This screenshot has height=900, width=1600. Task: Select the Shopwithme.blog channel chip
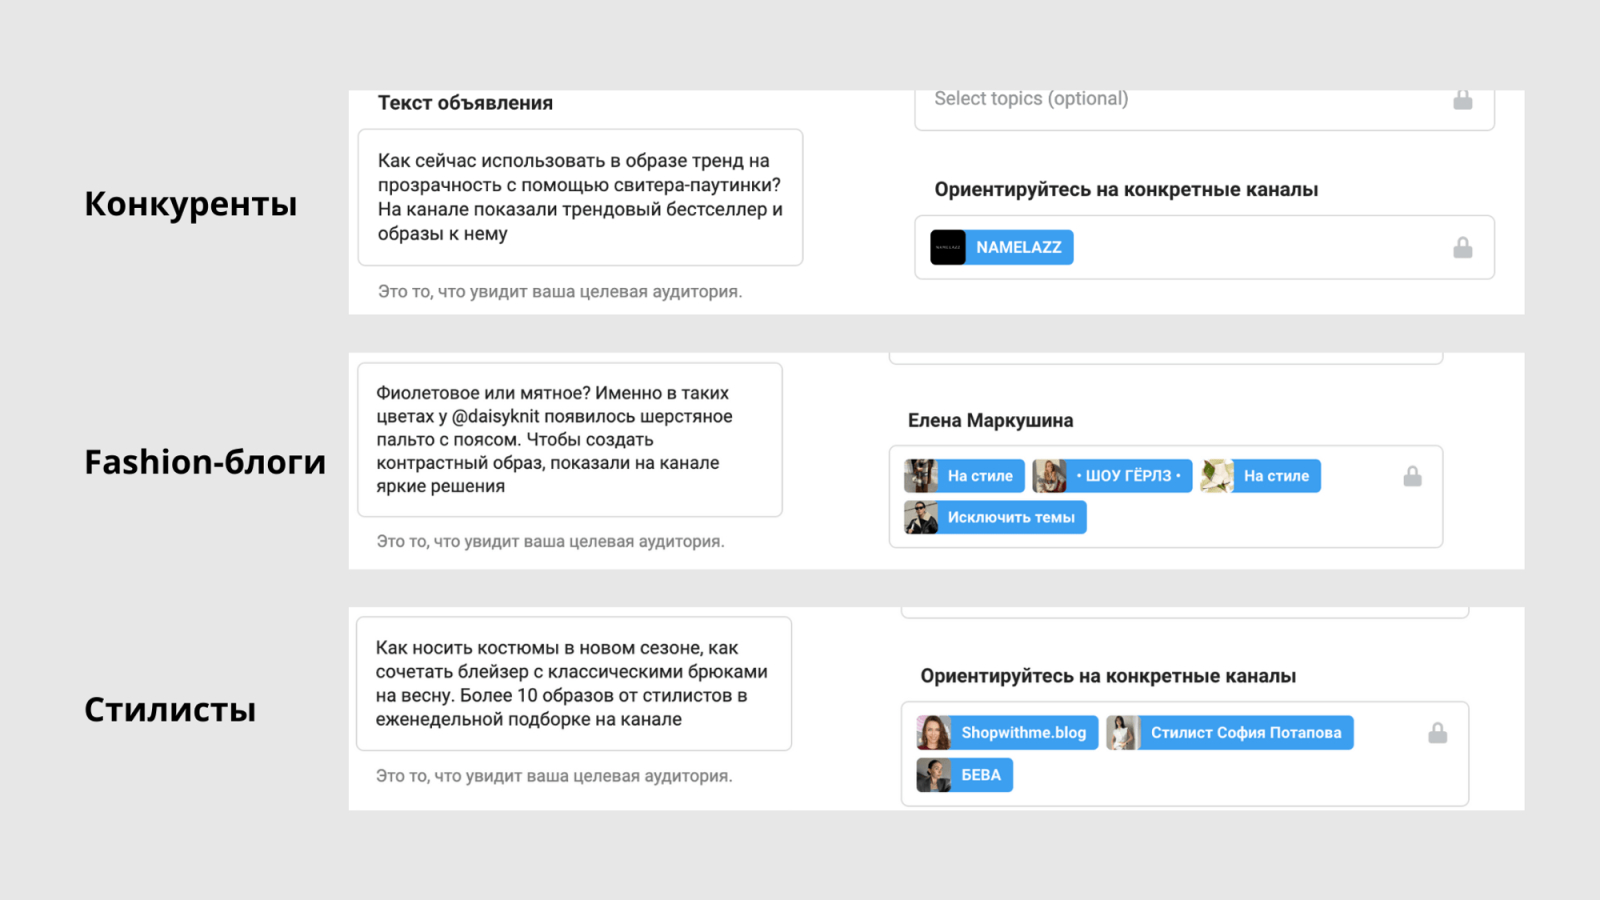point(1023,733)
